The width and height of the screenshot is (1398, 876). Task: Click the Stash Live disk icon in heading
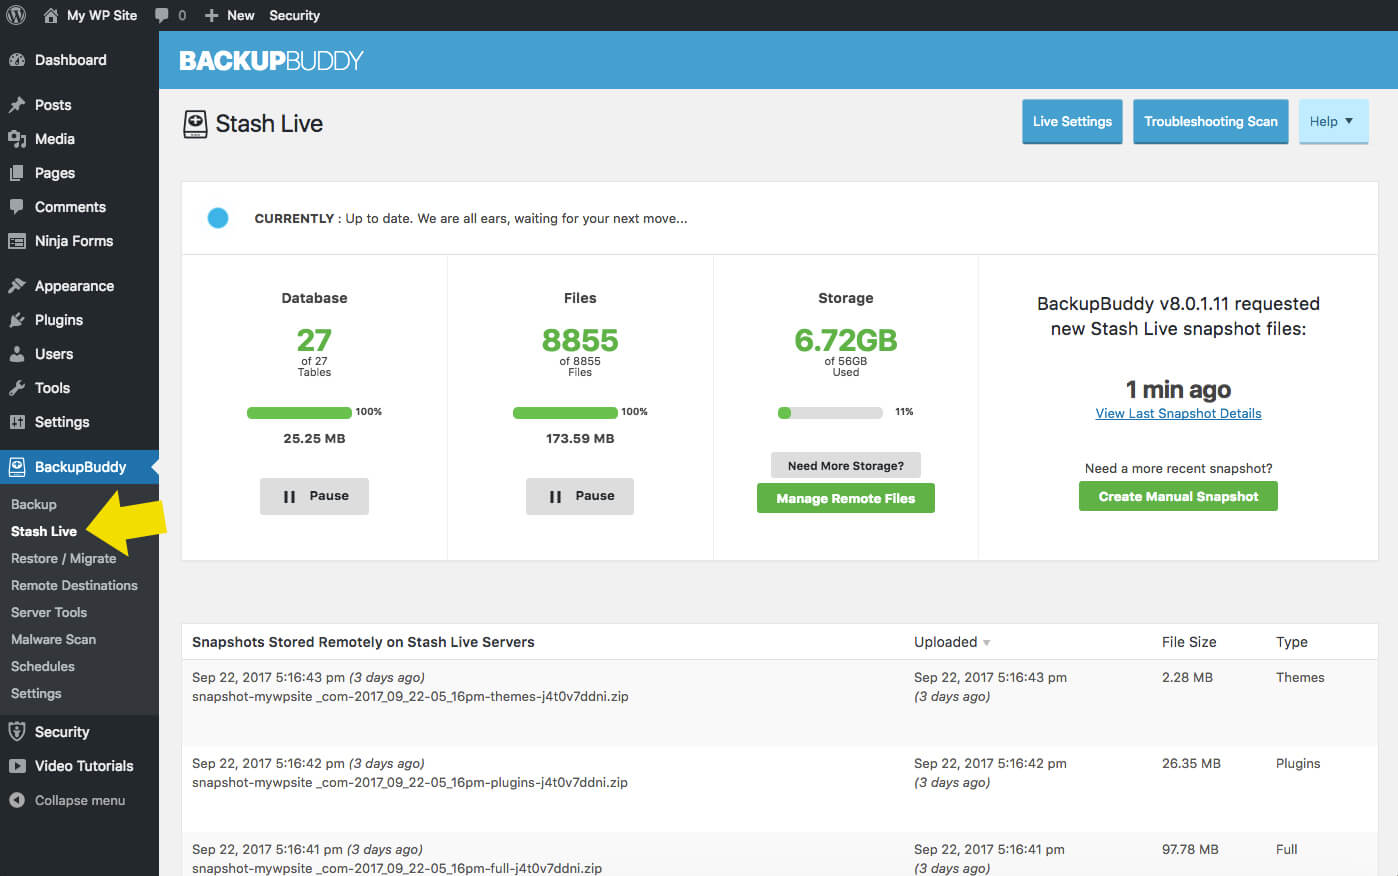(x=195, y=124)
